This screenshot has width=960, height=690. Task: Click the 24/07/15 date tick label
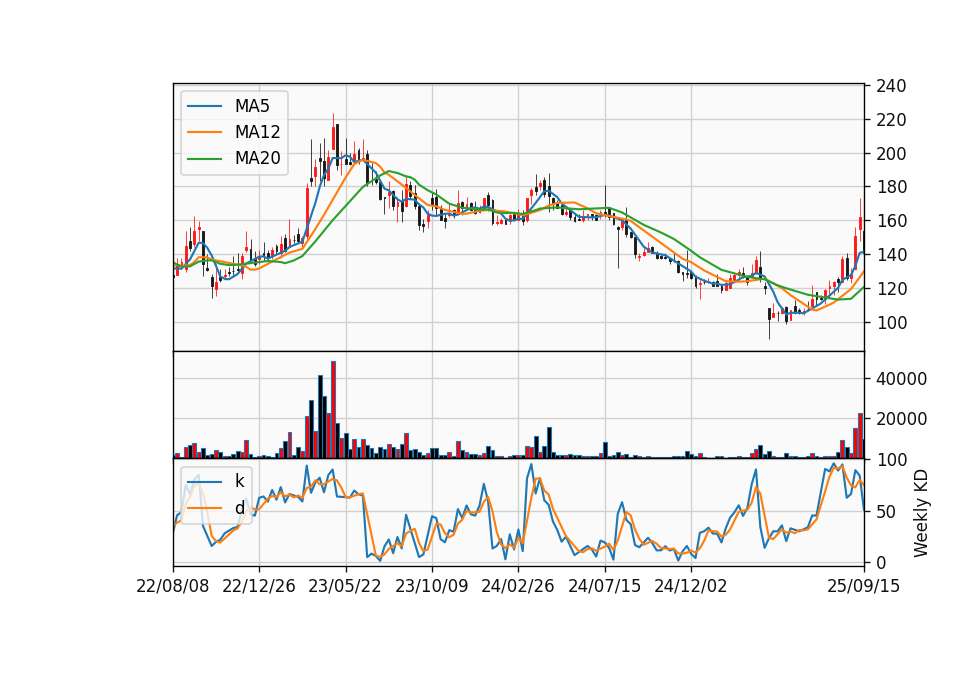pyautogui.click(x=604, y=586)
